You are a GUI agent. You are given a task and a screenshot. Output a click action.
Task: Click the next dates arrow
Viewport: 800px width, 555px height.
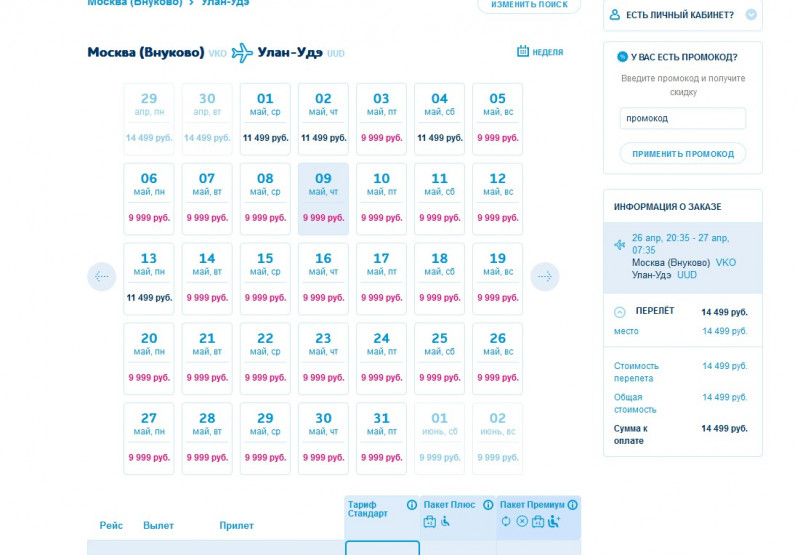tap(545, 276)
